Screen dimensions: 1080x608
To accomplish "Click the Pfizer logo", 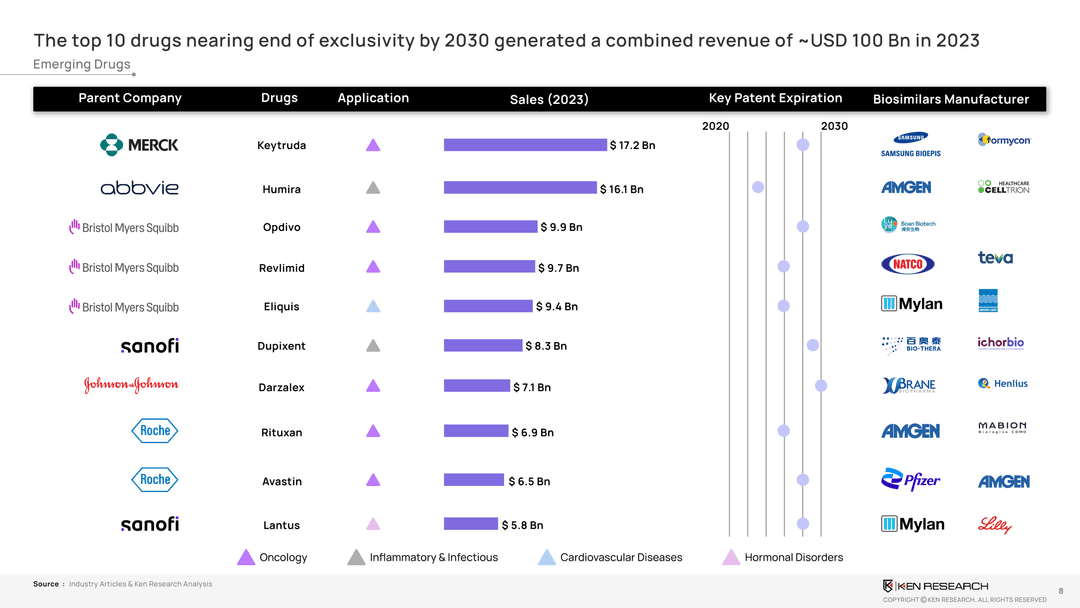I will point(910,481).
